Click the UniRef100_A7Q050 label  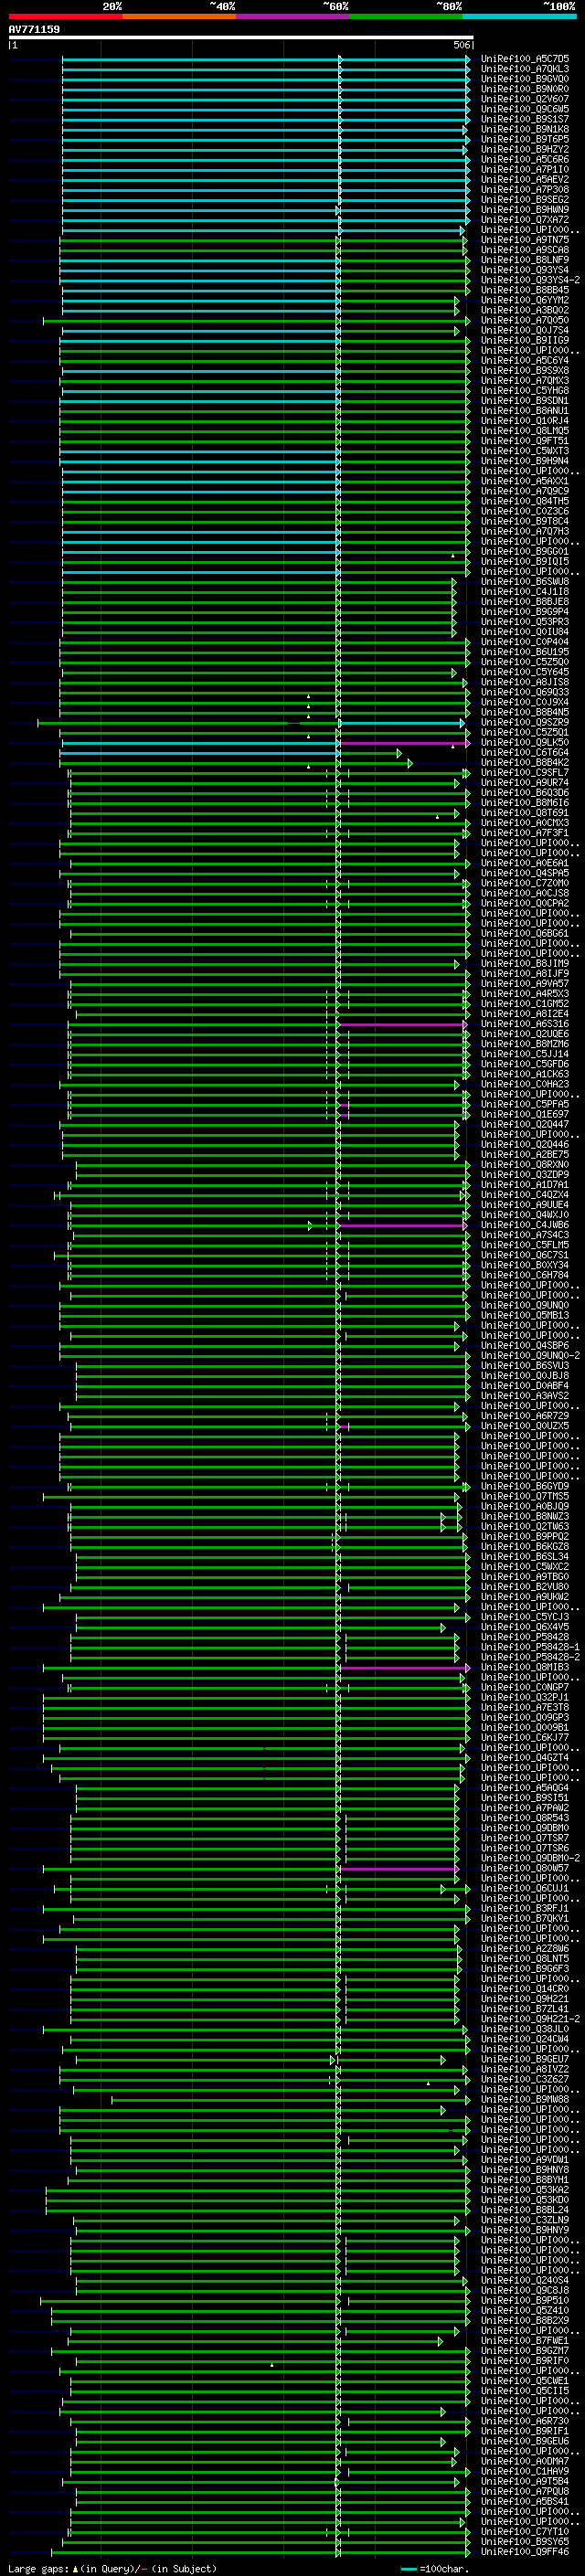tap(525, 320)
